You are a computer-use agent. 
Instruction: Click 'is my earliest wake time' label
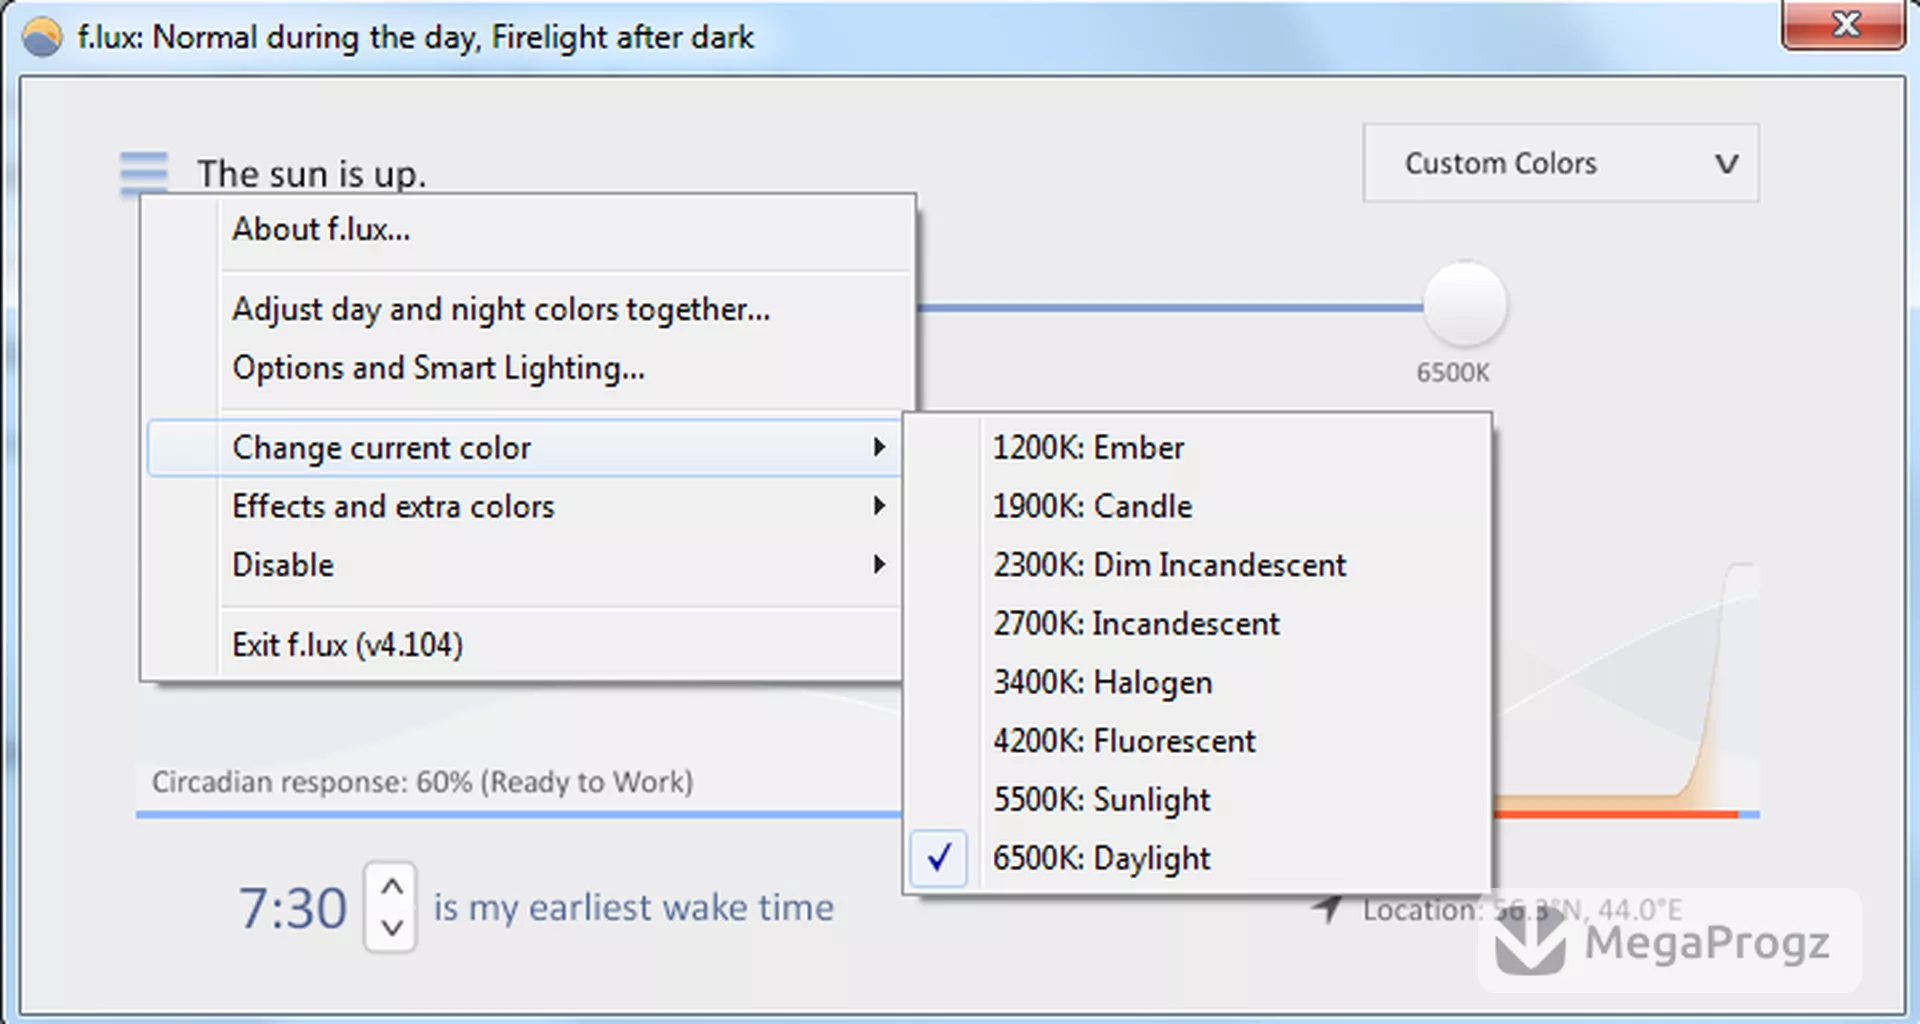pyautogui.click(x=633, y=908)
